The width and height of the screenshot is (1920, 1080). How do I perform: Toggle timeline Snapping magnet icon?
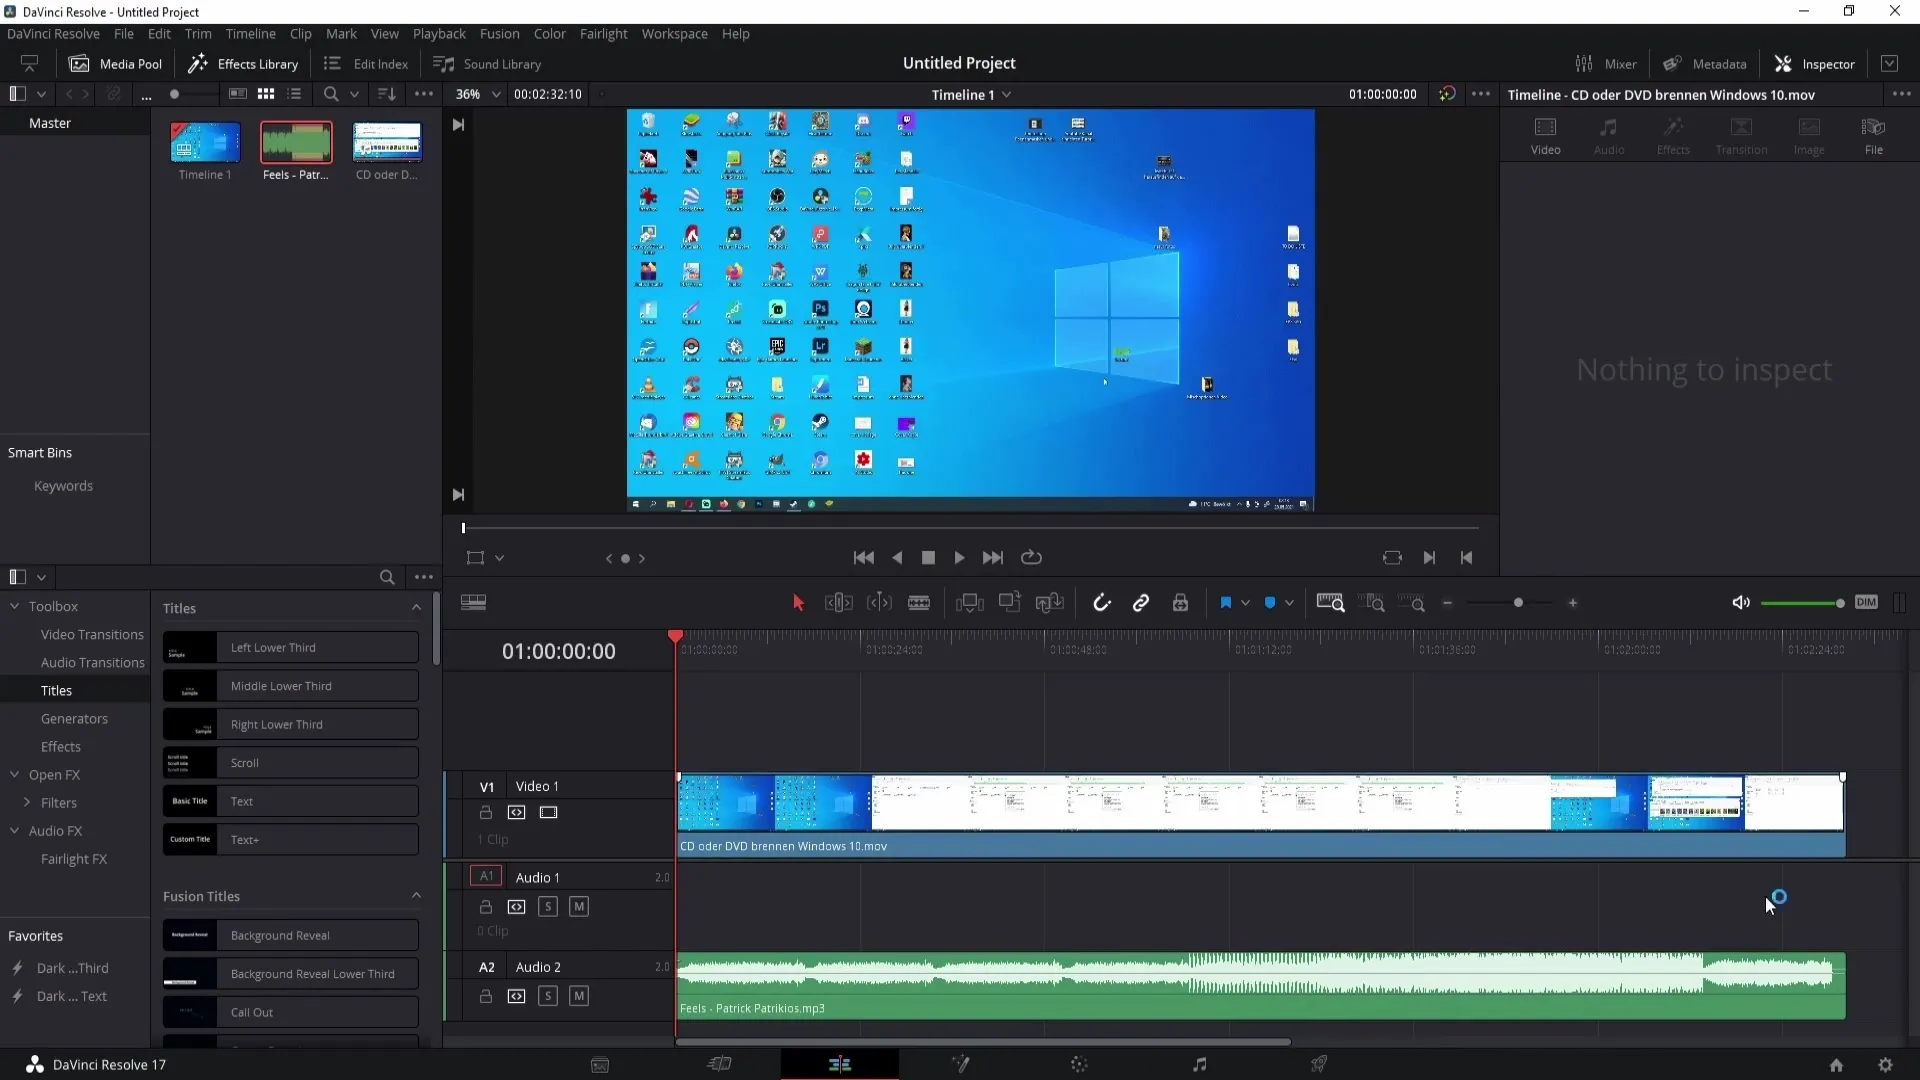(1101, 603)
